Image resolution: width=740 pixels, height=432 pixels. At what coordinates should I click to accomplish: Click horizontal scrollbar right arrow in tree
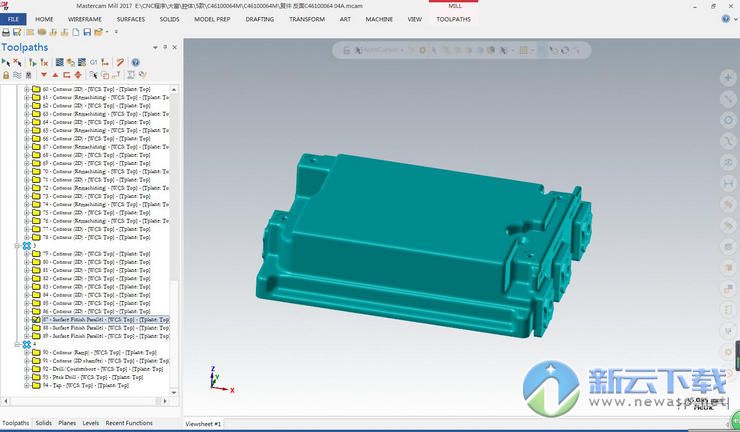pos(165,401)
